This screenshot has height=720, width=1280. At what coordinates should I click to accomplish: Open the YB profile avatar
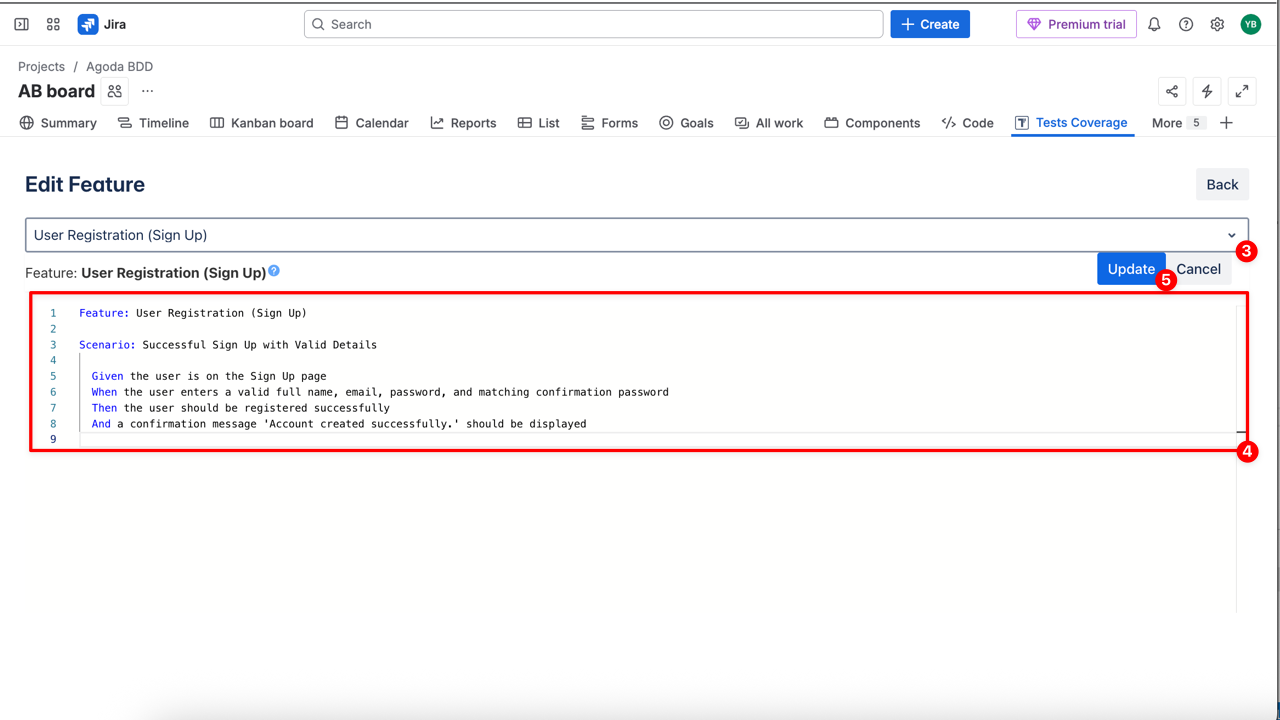tap(1250, 23)
